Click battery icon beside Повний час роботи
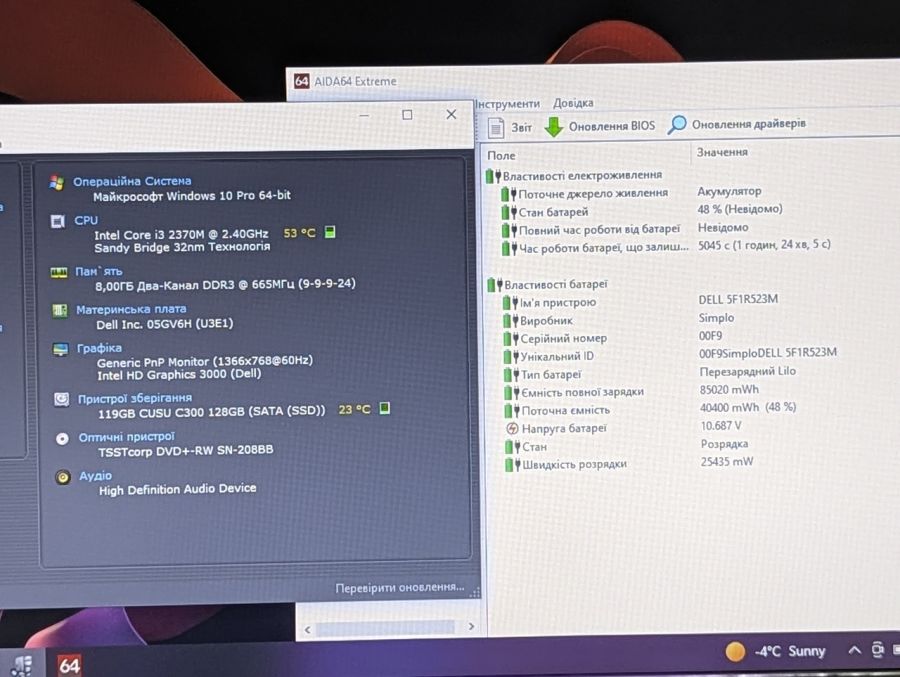The image size is (900, 677). (x=509, y=230)
